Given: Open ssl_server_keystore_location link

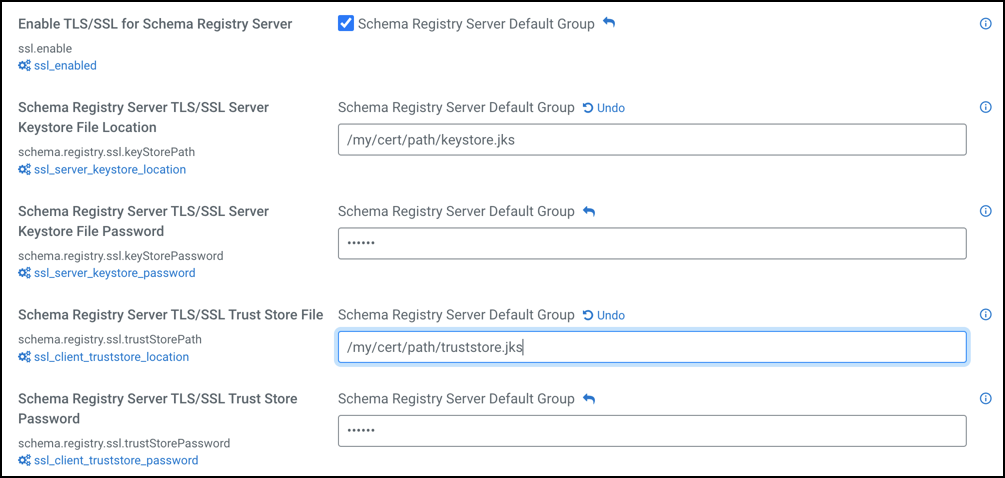Looking at the screenshot, I should [109, 170].
